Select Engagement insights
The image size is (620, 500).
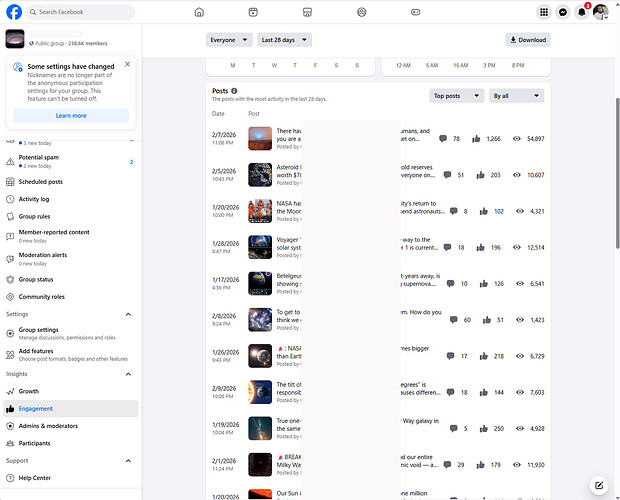pos(71,409)
